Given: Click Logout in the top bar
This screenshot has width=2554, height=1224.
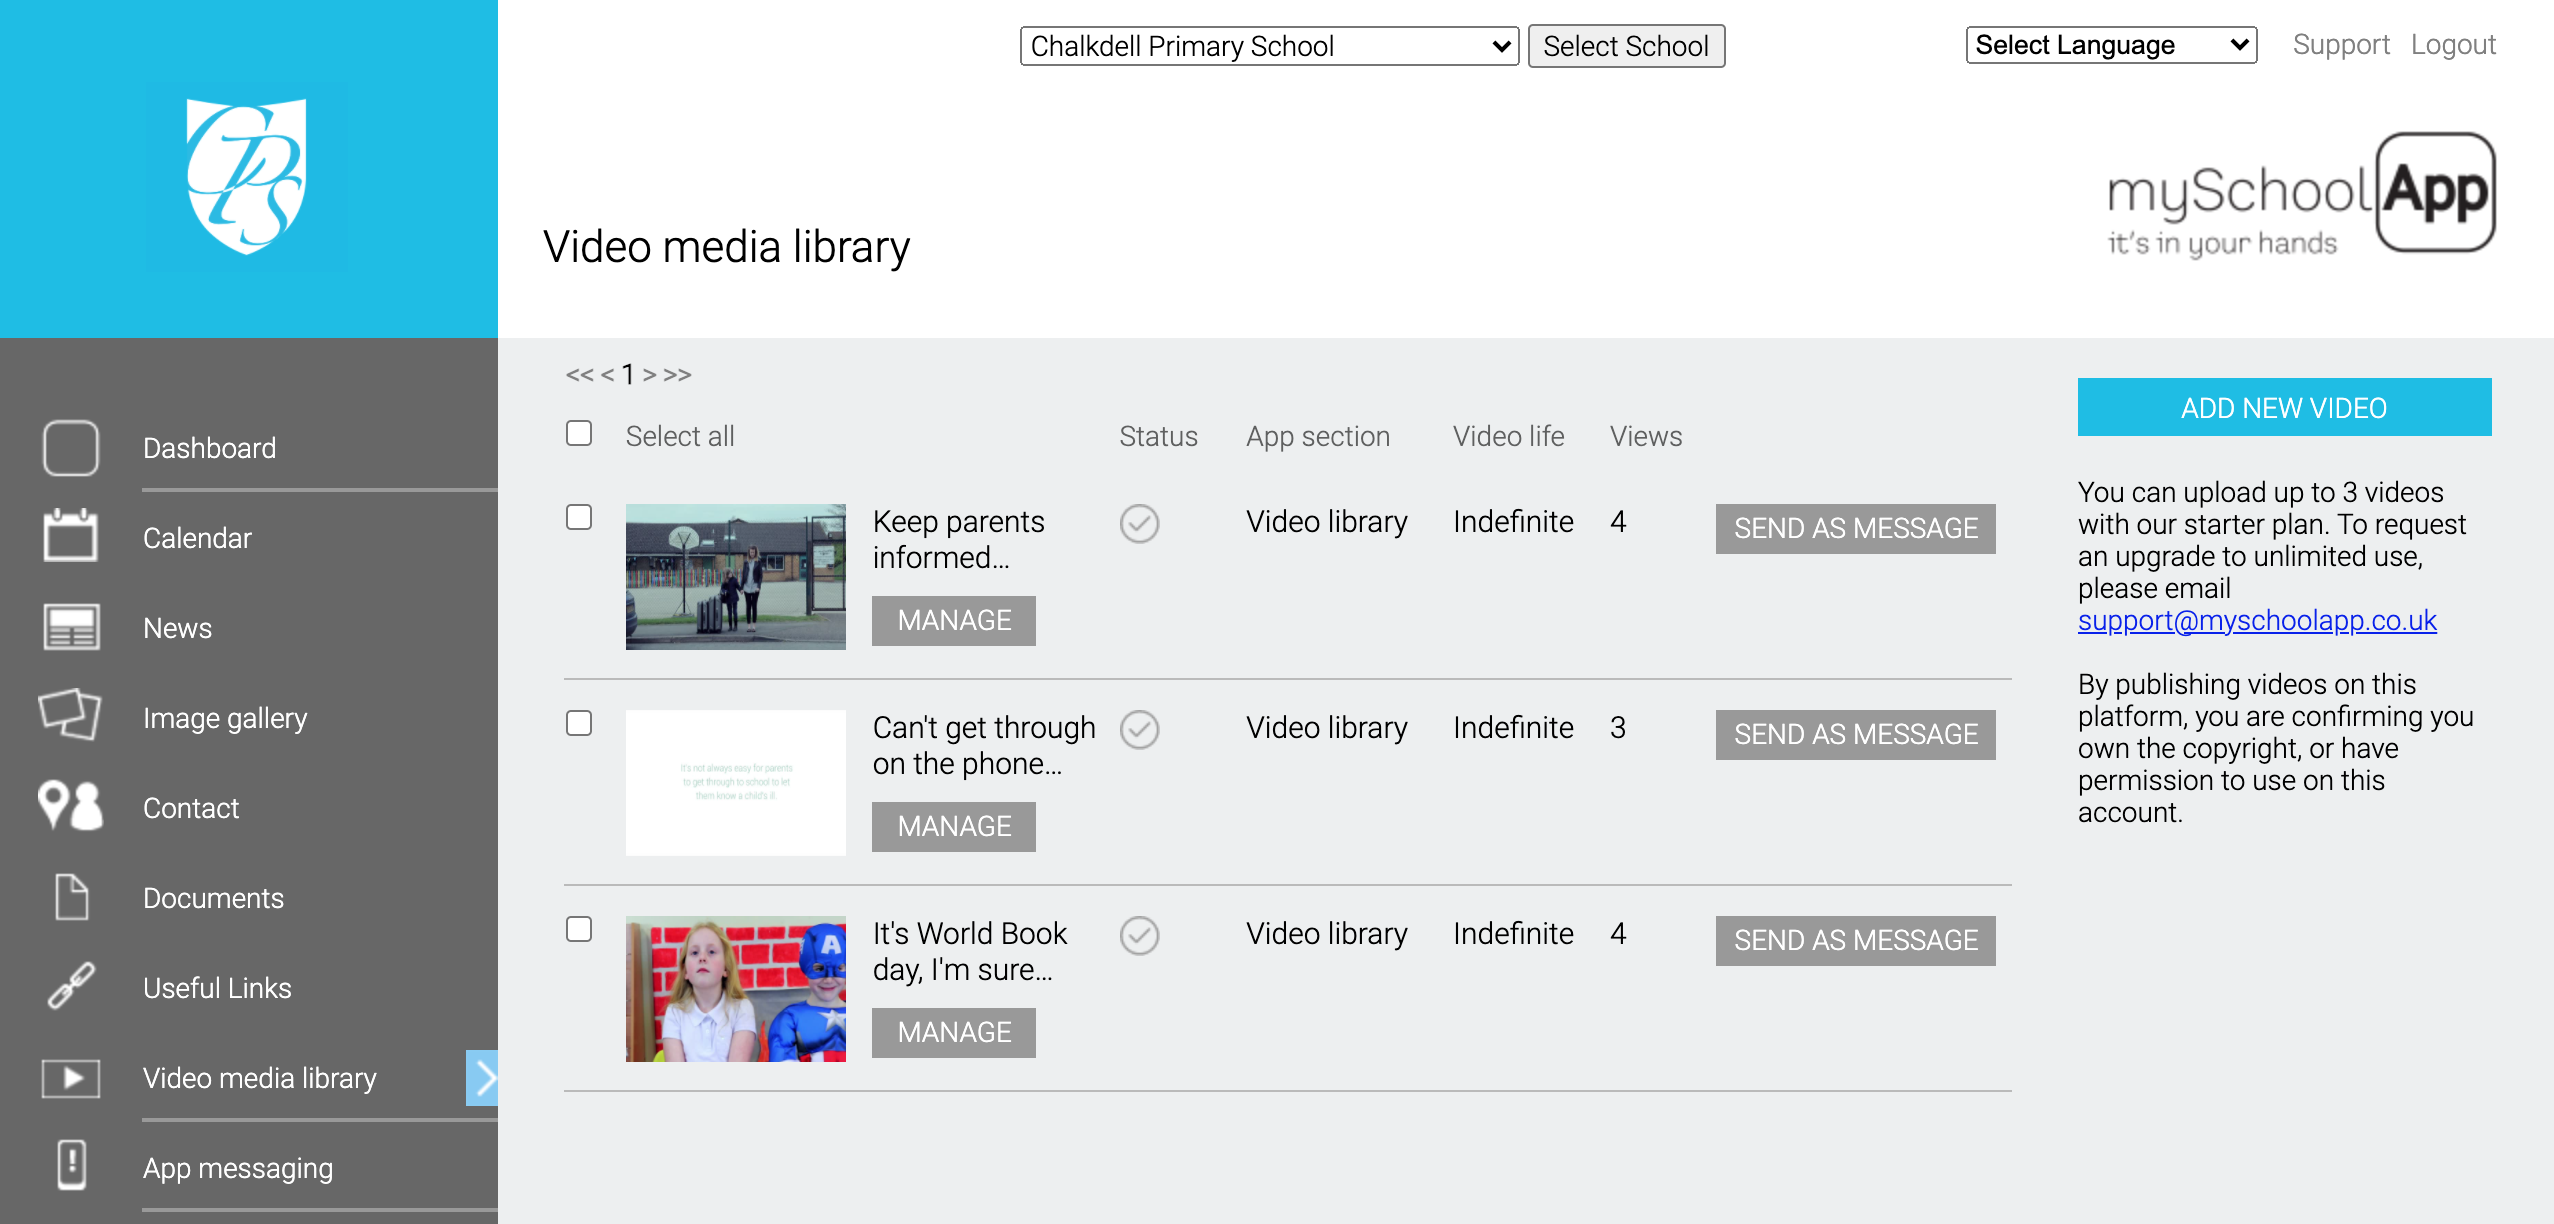Looking at the screenshot, I should [2452, 45].
